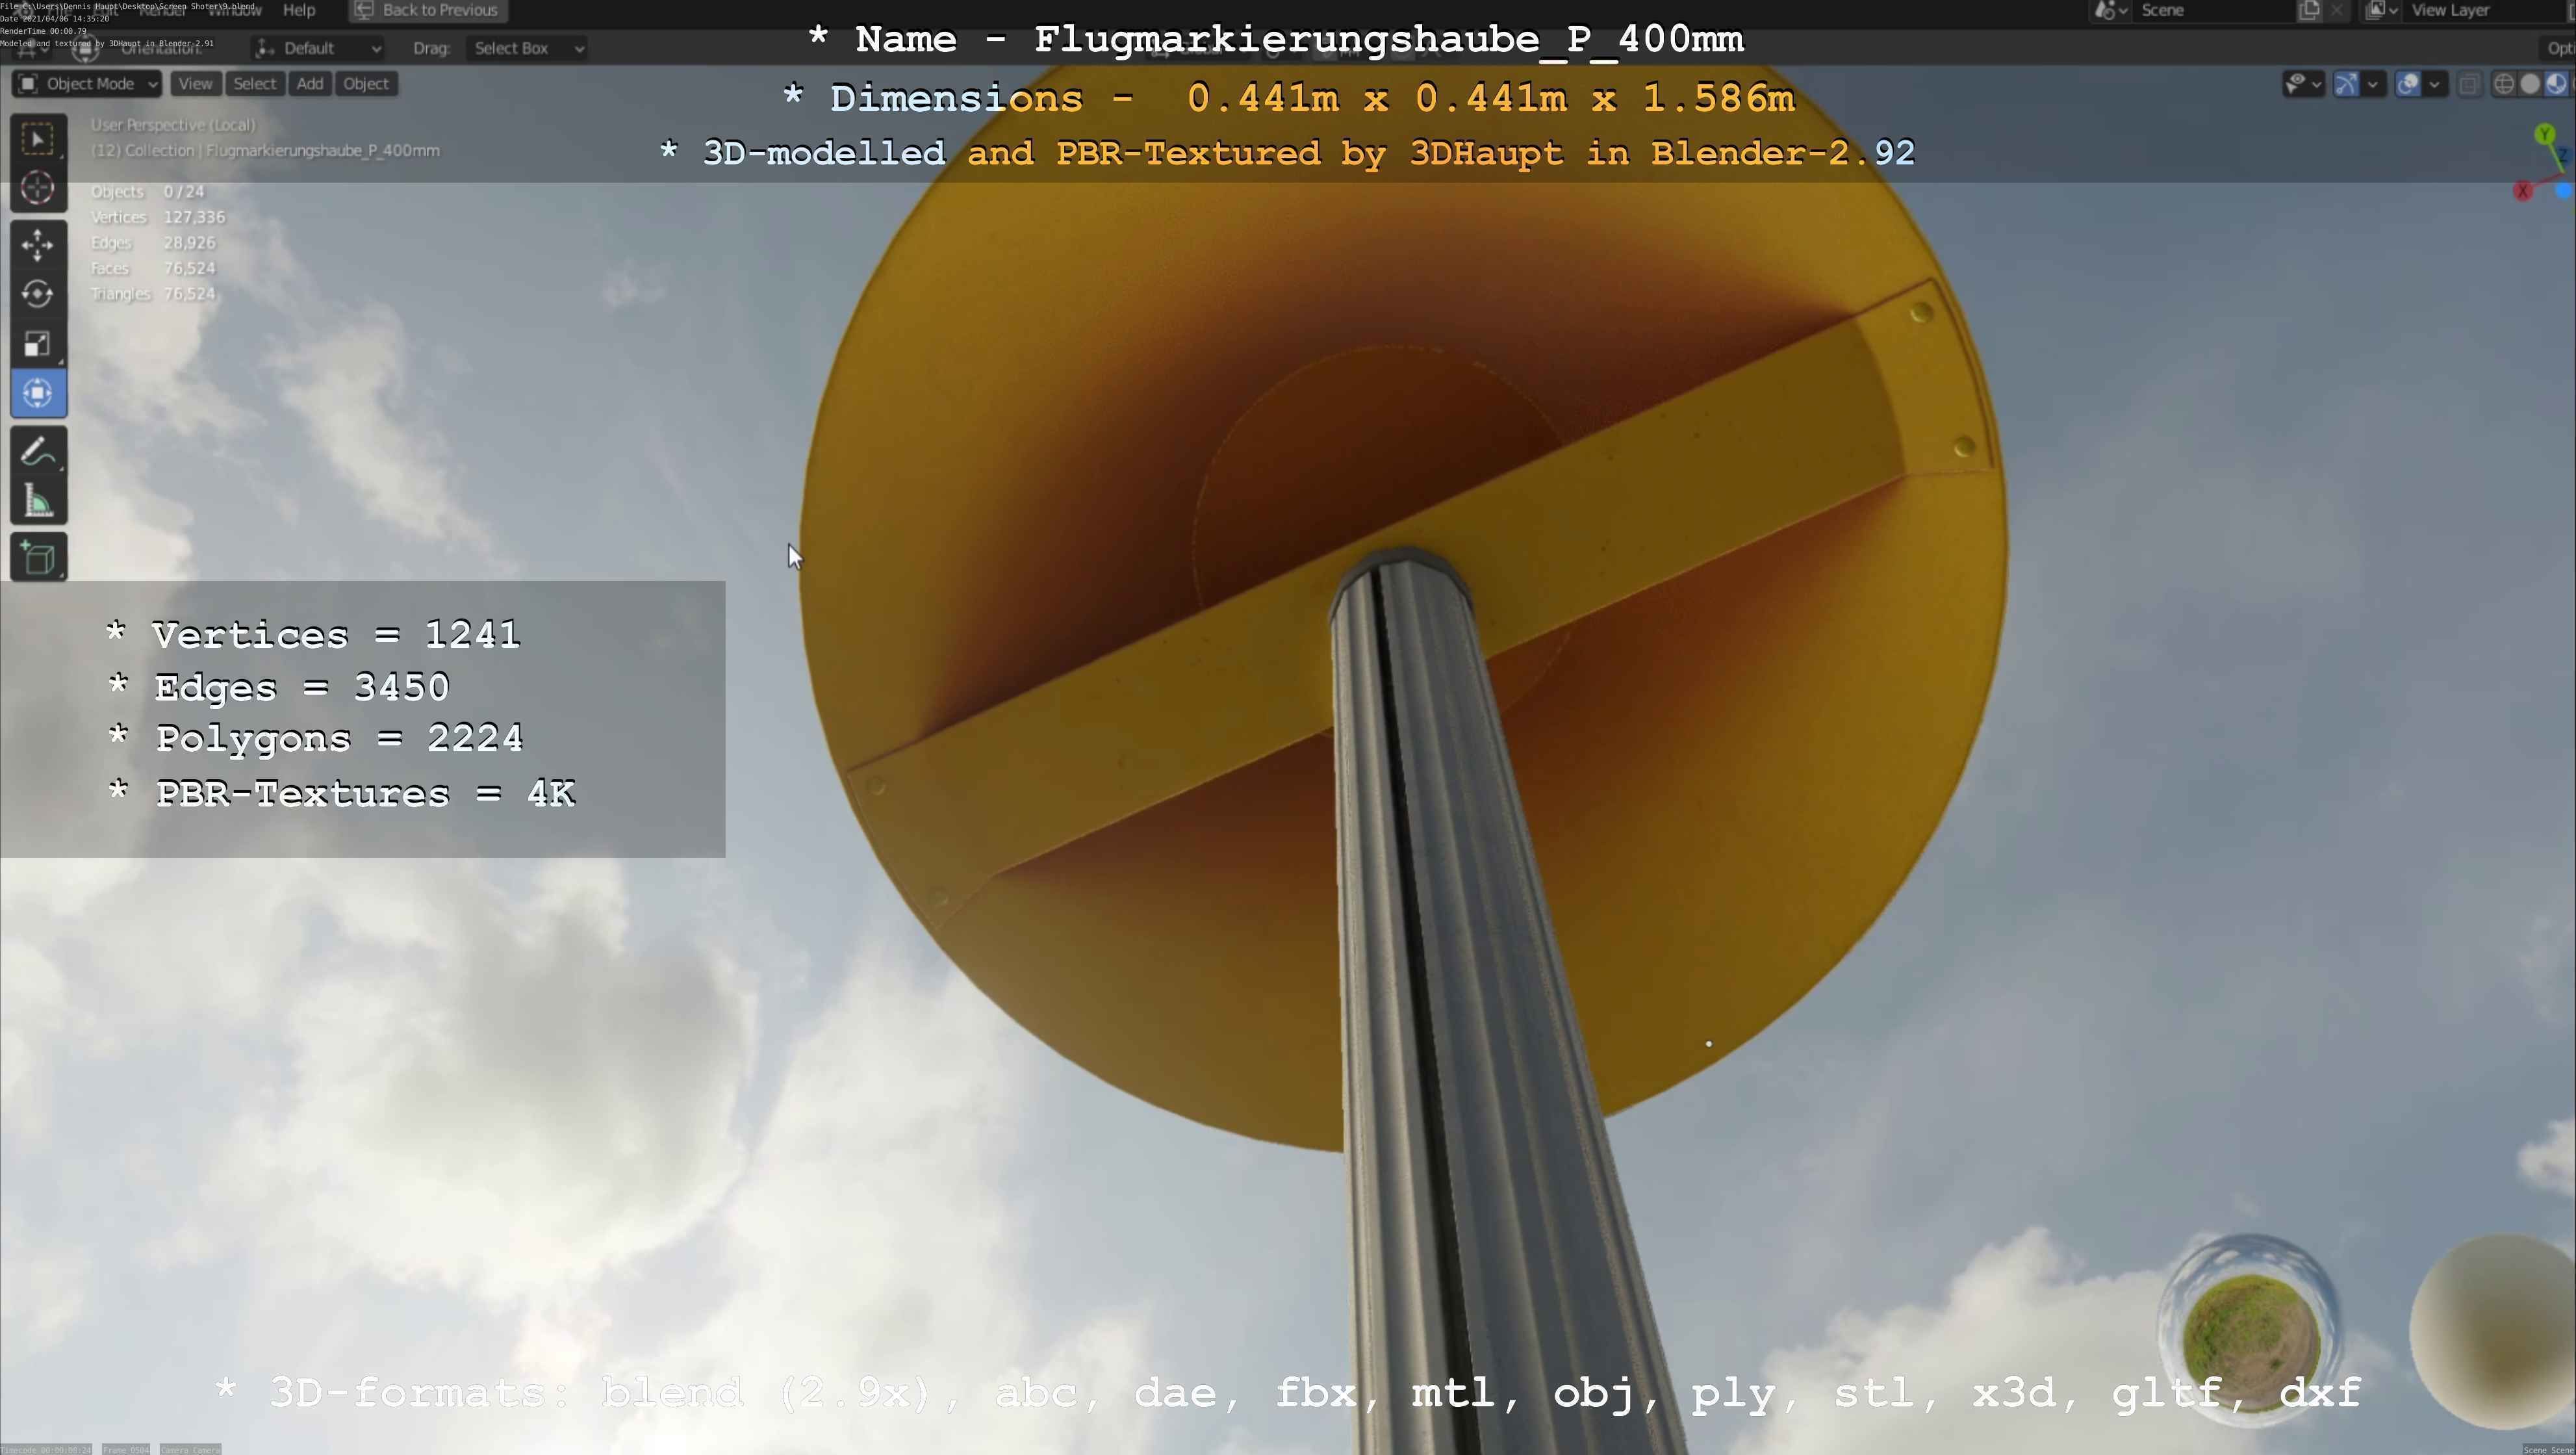2576x1455 pixels.
Task: Expand the Orientation Default dropdown
Action: 318,48
